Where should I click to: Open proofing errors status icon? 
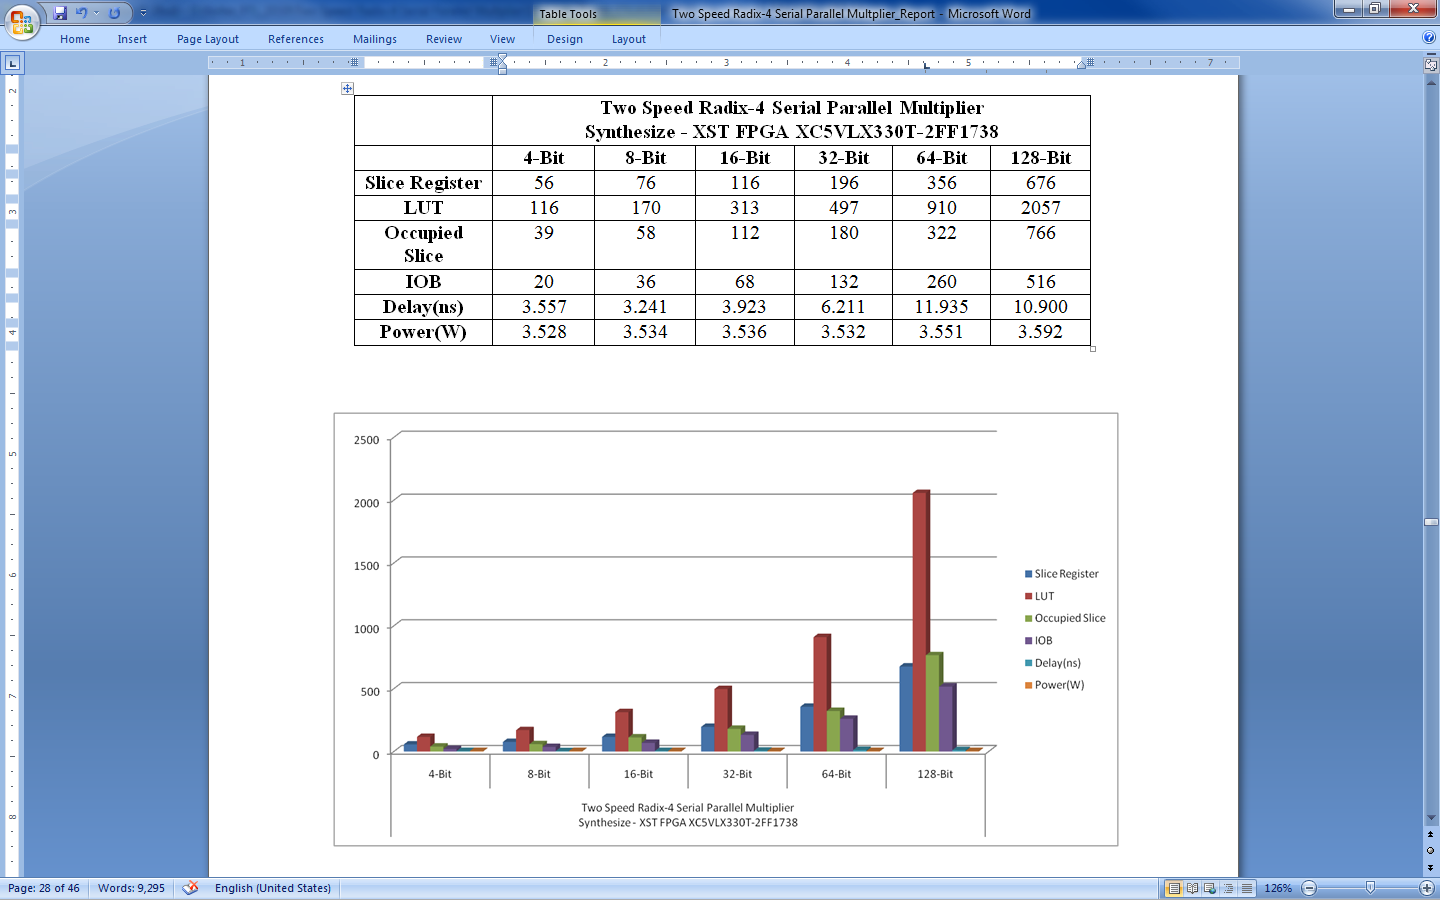[x=190, y=888]
